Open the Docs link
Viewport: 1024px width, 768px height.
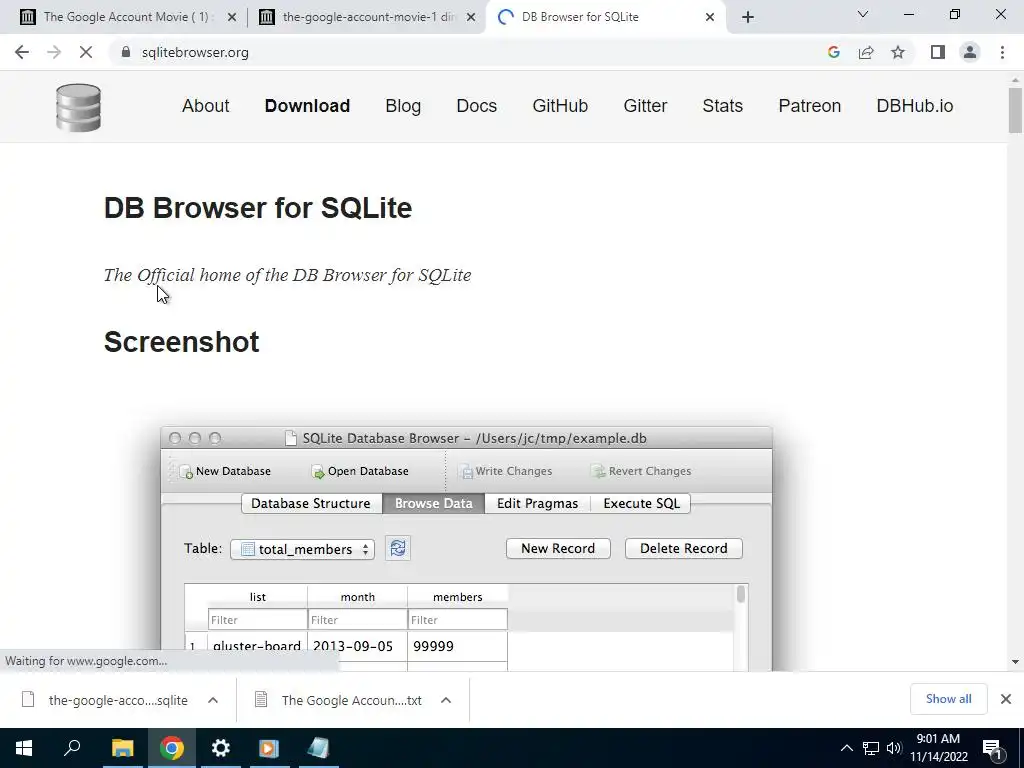(477, 106)
